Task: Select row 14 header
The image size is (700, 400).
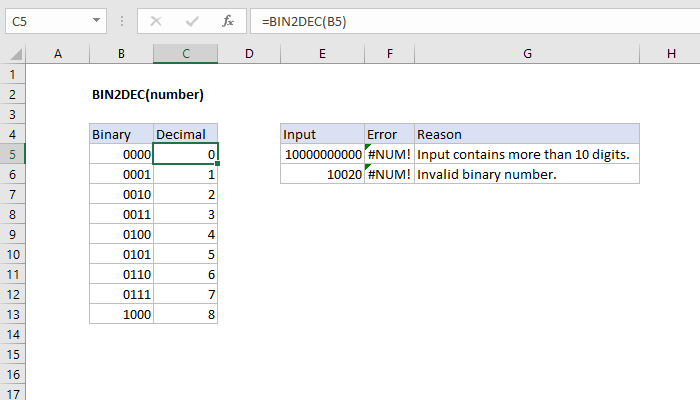Action: tap(12, 334)
